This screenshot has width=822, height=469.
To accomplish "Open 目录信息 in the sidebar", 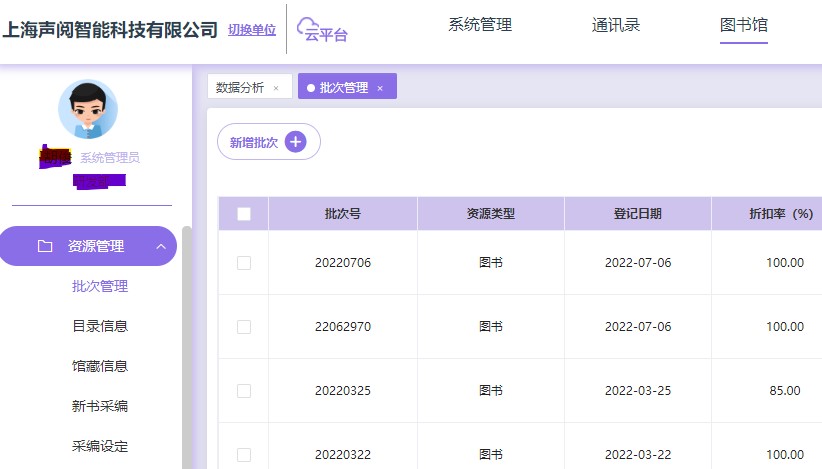I will point(100,326).
